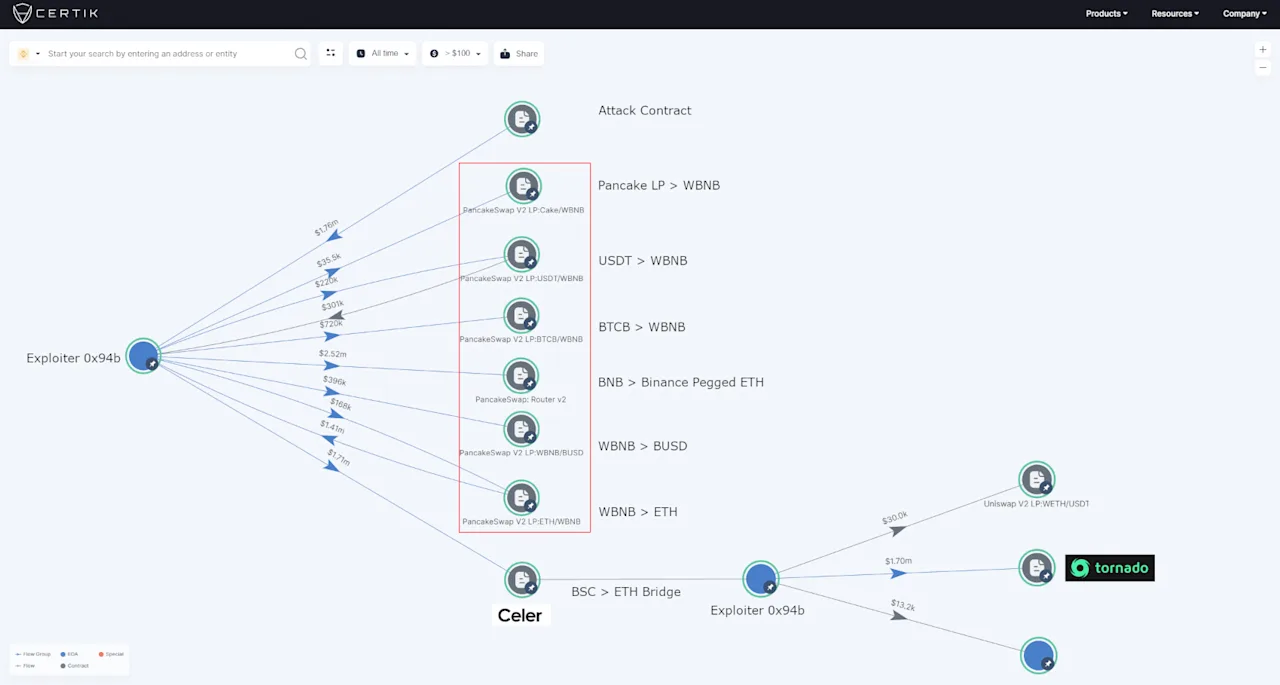Click the Special legend entry
1280x685 pixels.
click(111, 654)
